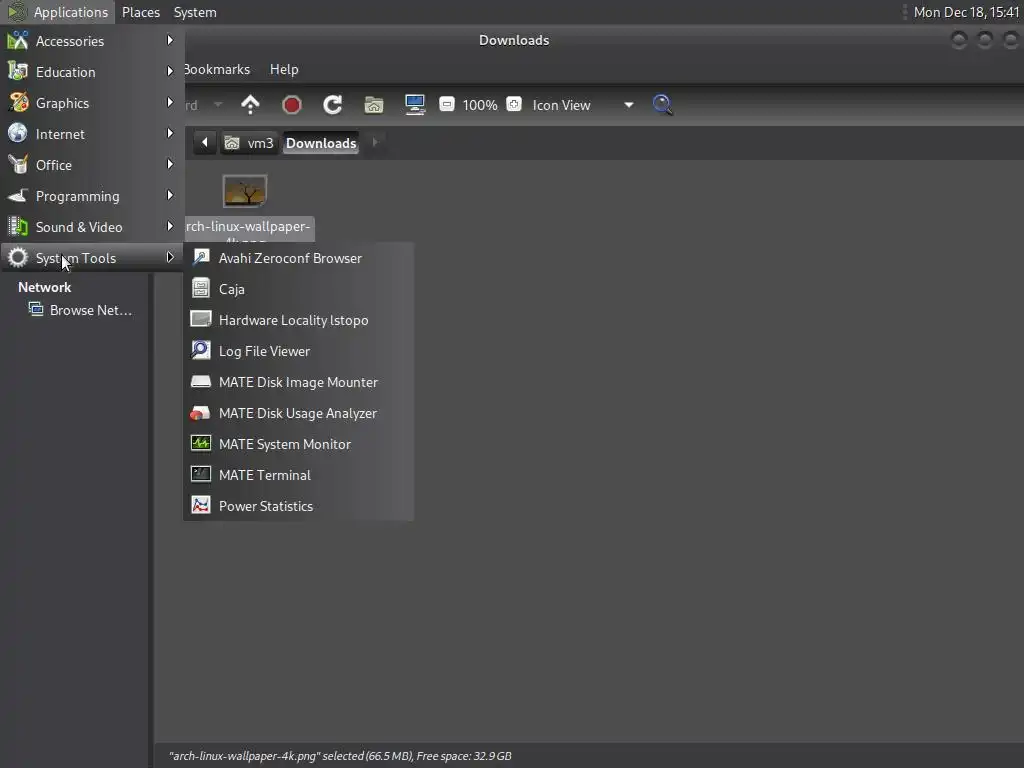This screenshot has width=1024, height=768.
Task: Click MATE Disk Usage Analyzer icon
Action: point(200,412)
